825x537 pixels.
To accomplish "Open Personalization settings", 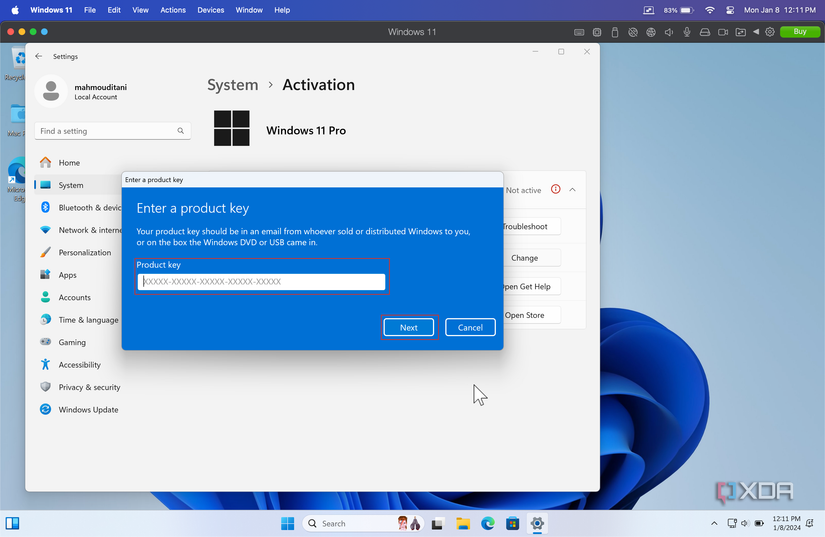I will [x=79, y=252].
